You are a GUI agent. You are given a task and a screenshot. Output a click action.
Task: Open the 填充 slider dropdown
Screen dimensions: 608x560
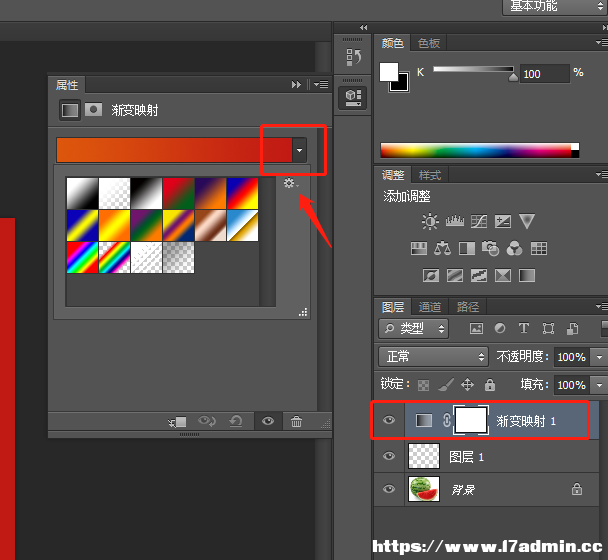click(599, 385)
